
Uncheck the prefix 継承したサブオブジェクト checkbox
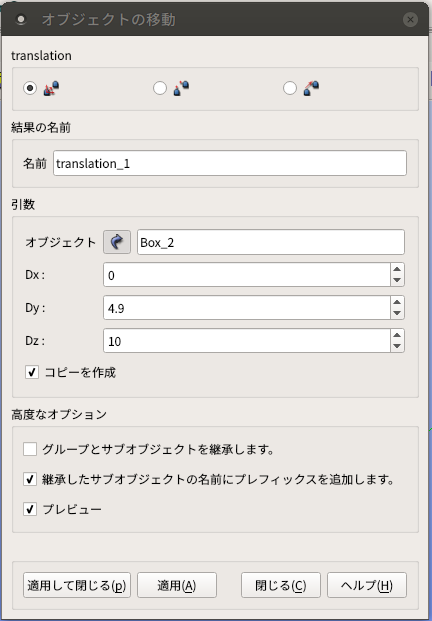click(x=30, y=479)
